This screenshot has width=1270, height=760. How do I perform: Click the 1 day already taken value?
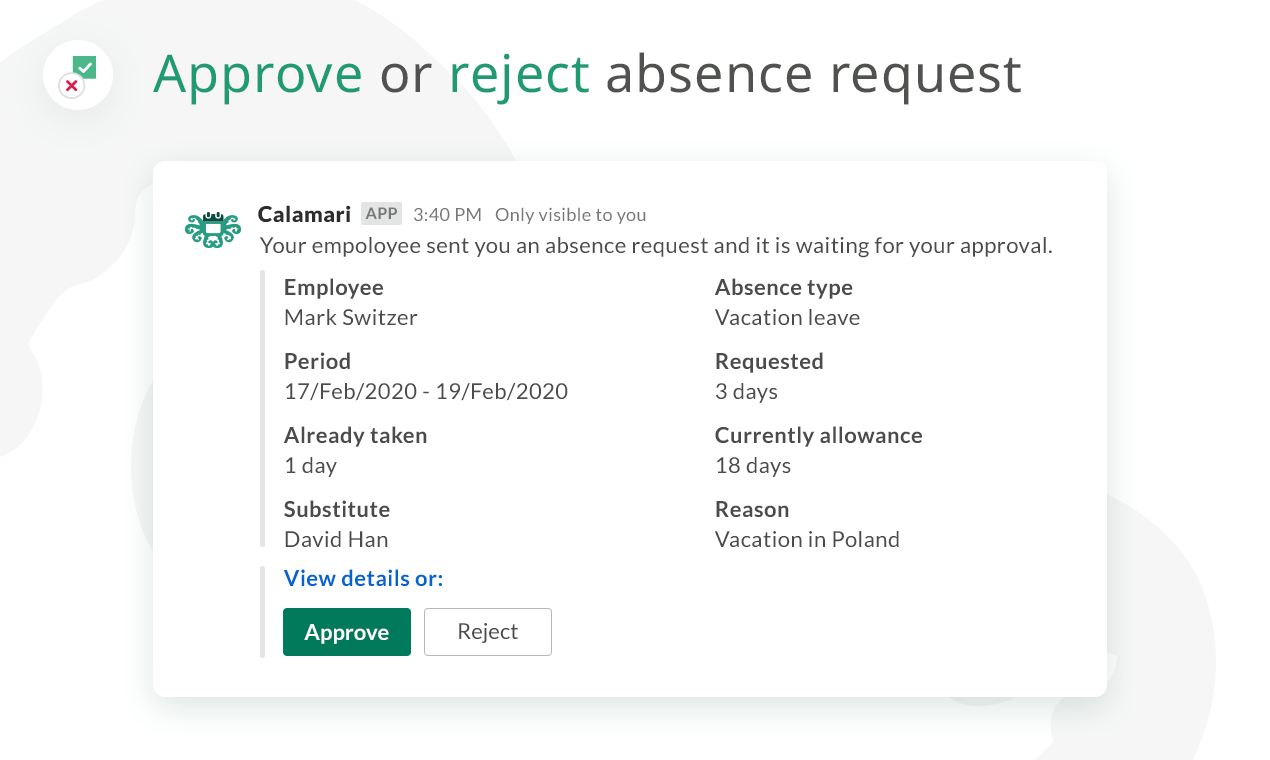click(x=311, y=466)
